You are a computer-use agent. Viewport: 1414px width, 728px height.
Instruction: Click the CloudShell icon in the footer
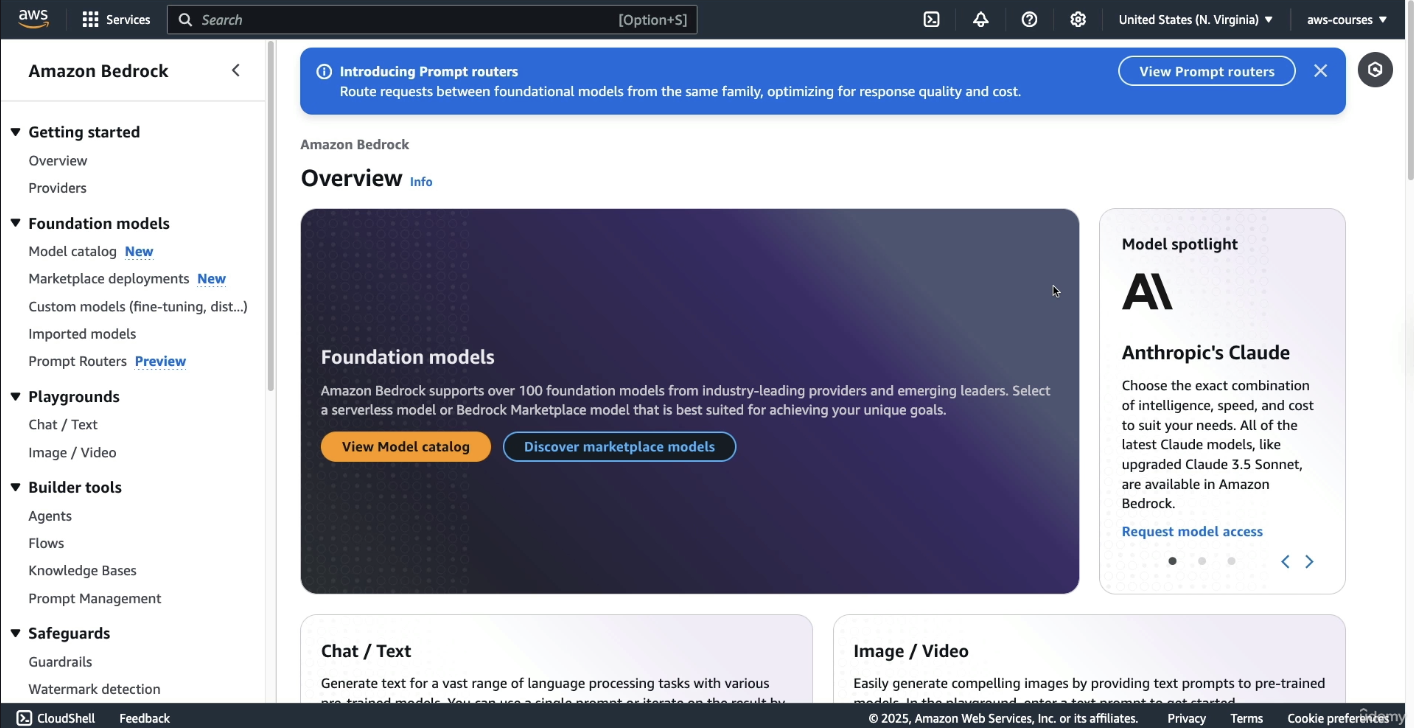[24, 718]
